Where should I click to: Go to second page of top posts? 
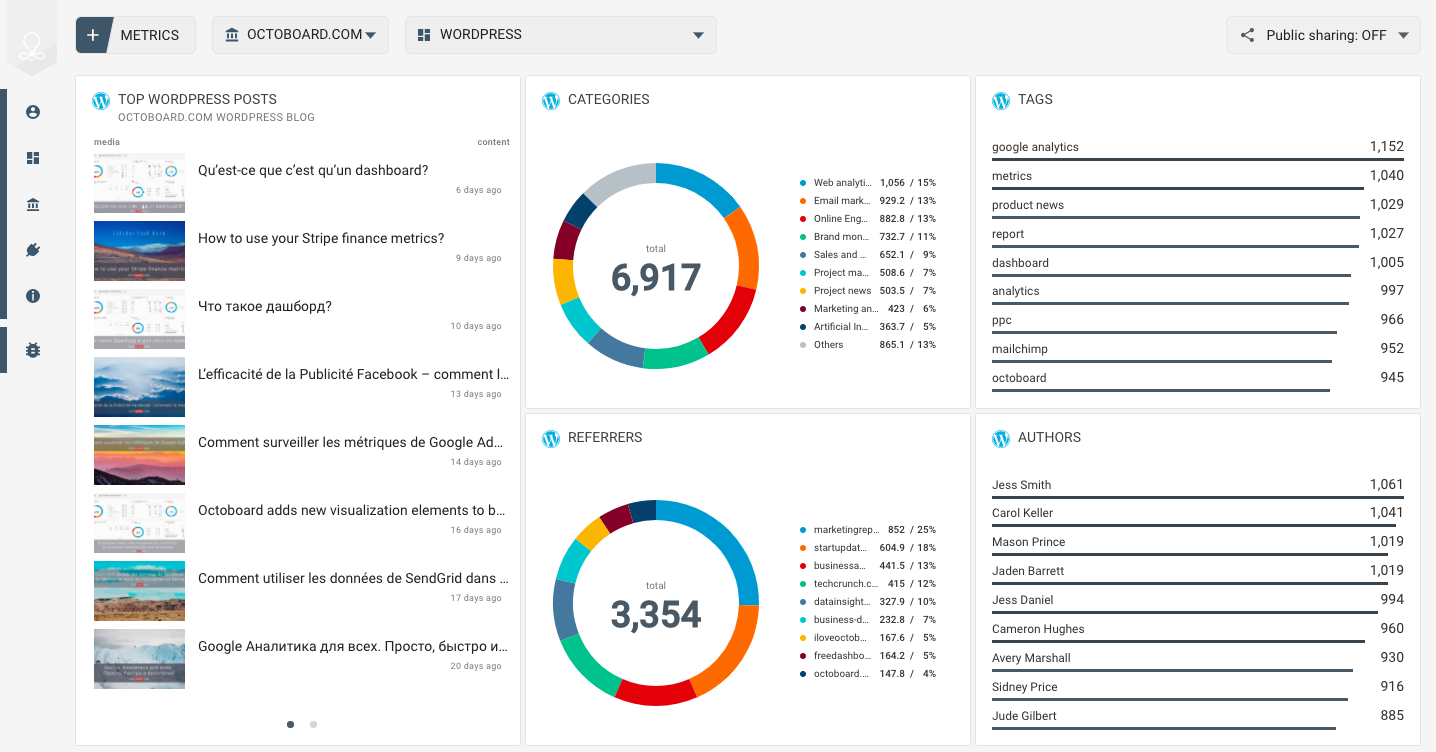point(313,724)
